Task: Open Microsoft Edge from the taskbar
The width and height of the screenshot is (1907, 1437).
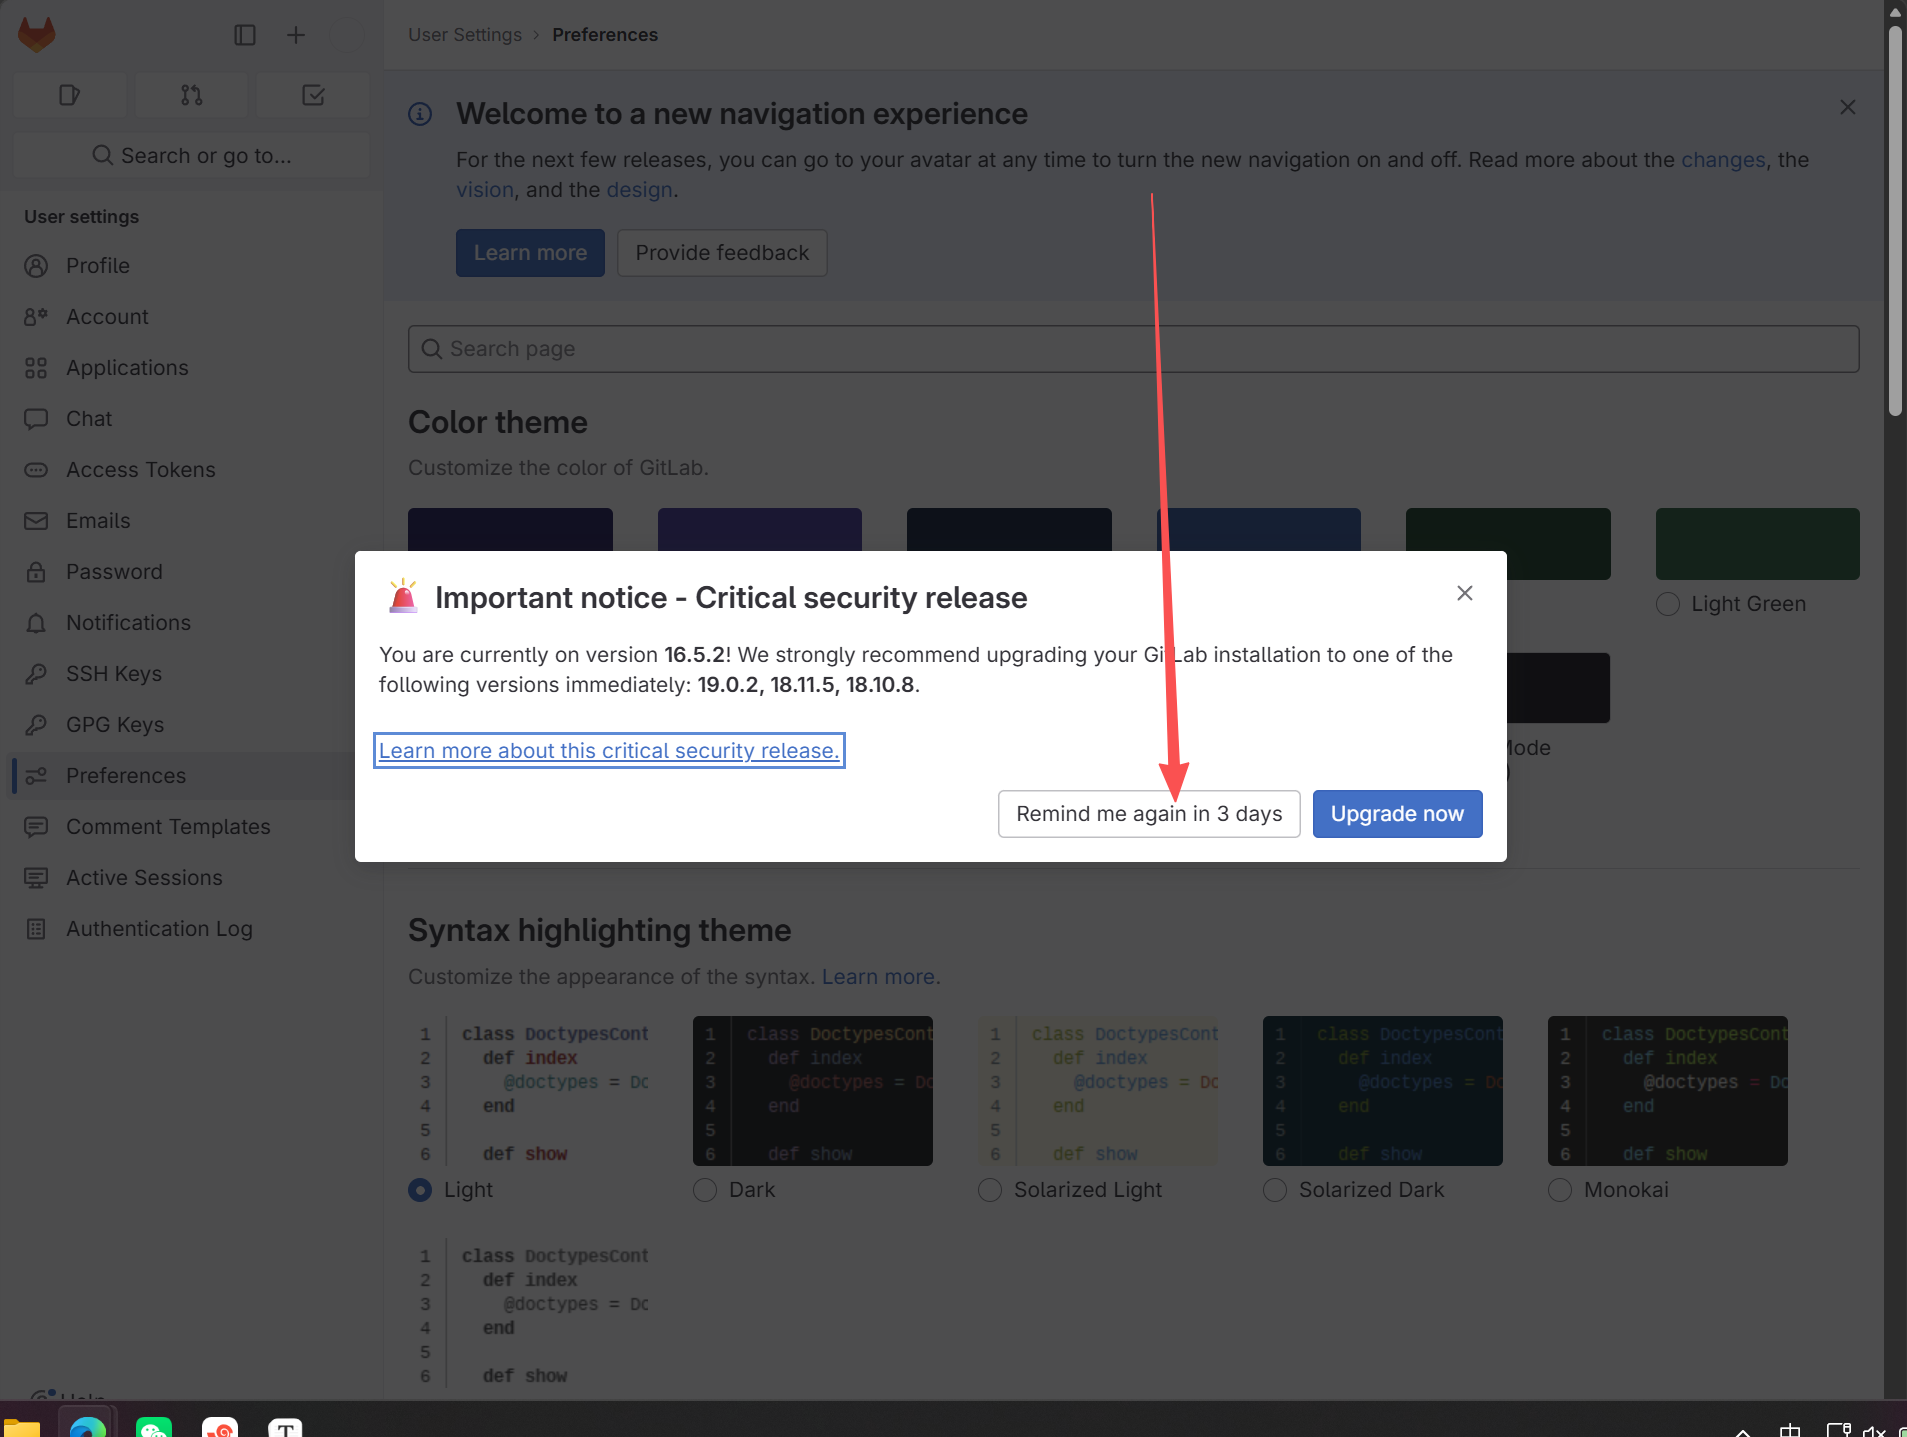Action: (88, 1426)
